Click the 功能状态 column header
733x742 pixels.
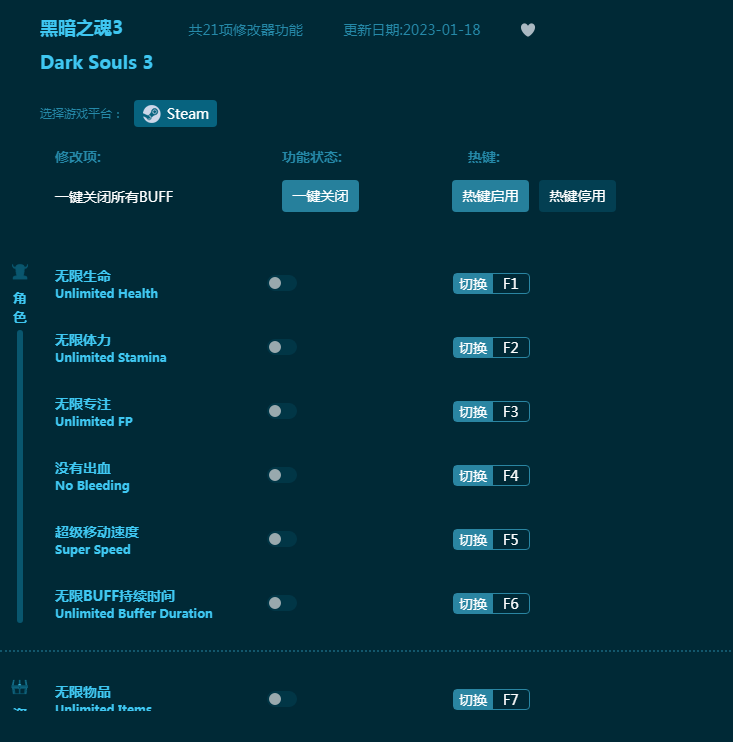(312, 157)
